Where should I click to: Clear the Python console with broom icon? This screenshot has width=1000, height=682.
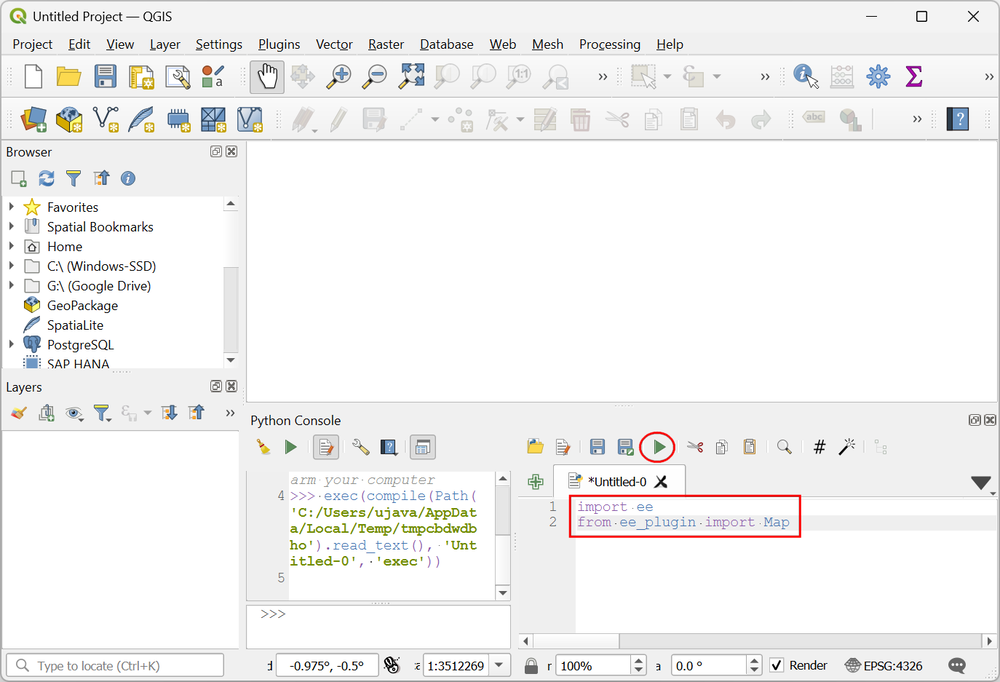pyautogui.click(x=263, y=447)
